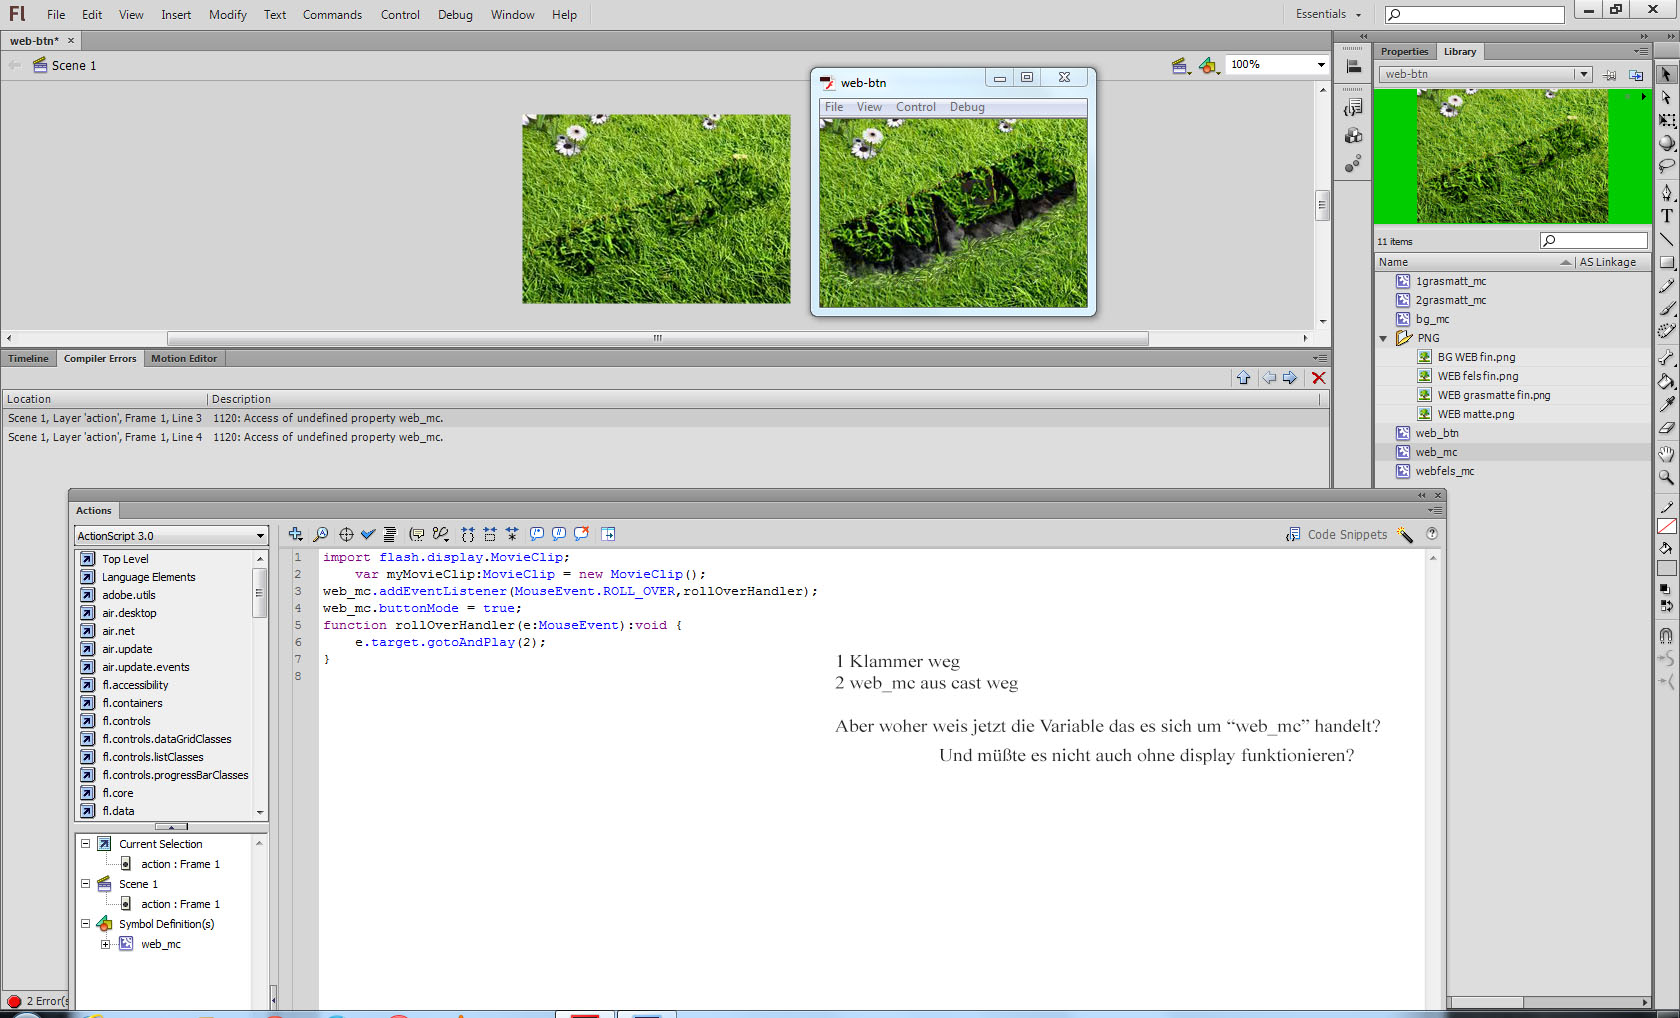
Task: Select the Text tool in tools panel
Action: click(x=1667, y=216)
